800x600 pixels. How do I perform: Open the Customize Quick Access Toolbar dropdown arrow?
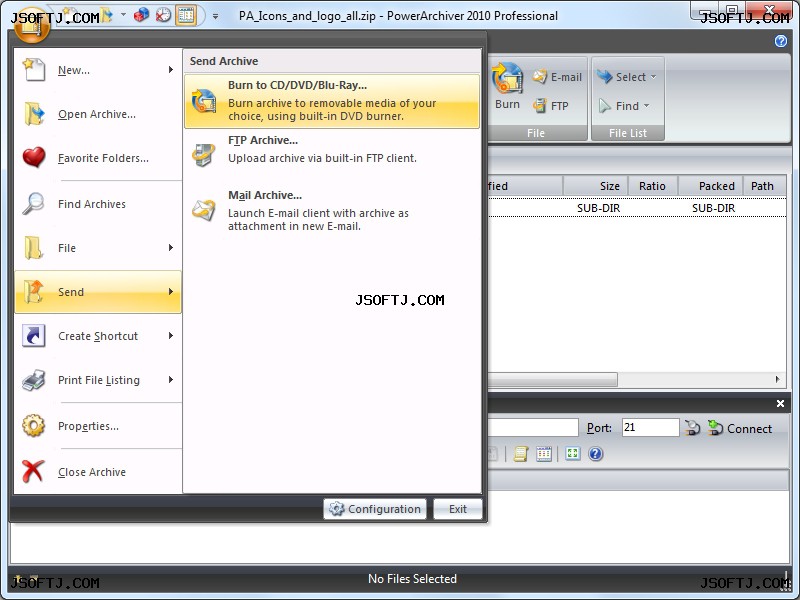[x=215, y=16]
